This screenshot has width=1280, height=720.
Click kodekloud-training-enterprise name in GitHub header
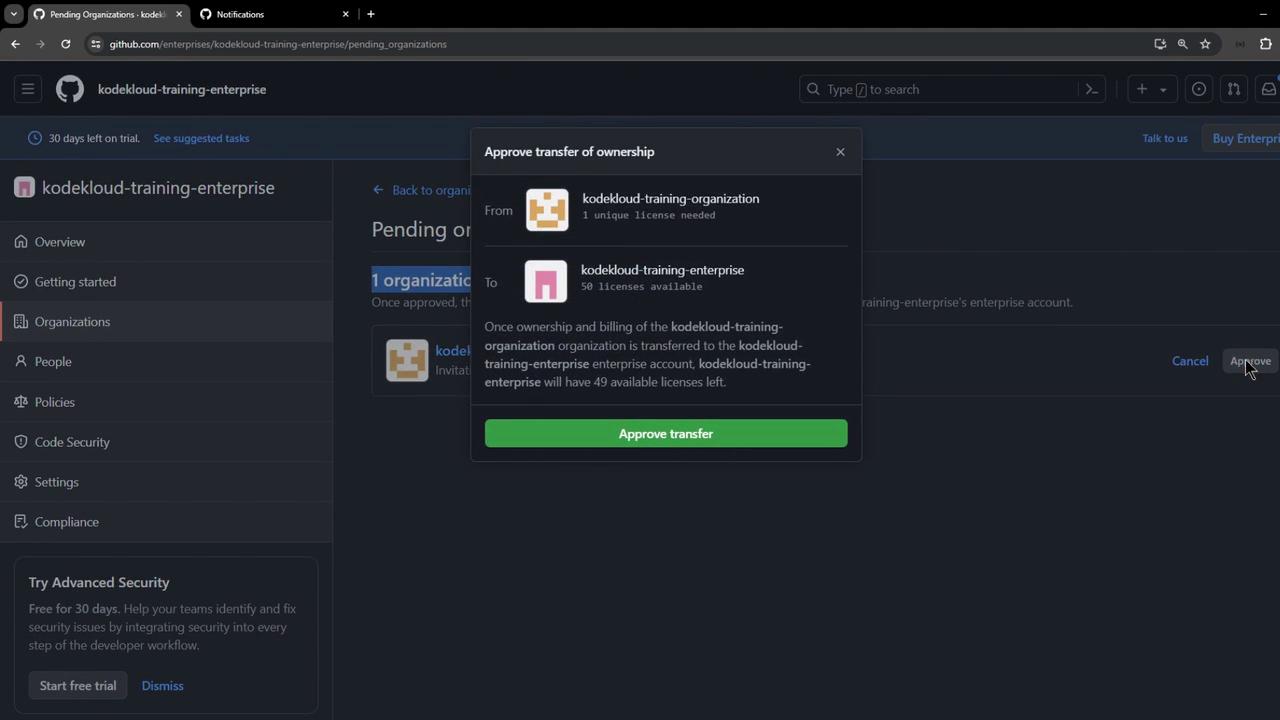pos(182,89)
